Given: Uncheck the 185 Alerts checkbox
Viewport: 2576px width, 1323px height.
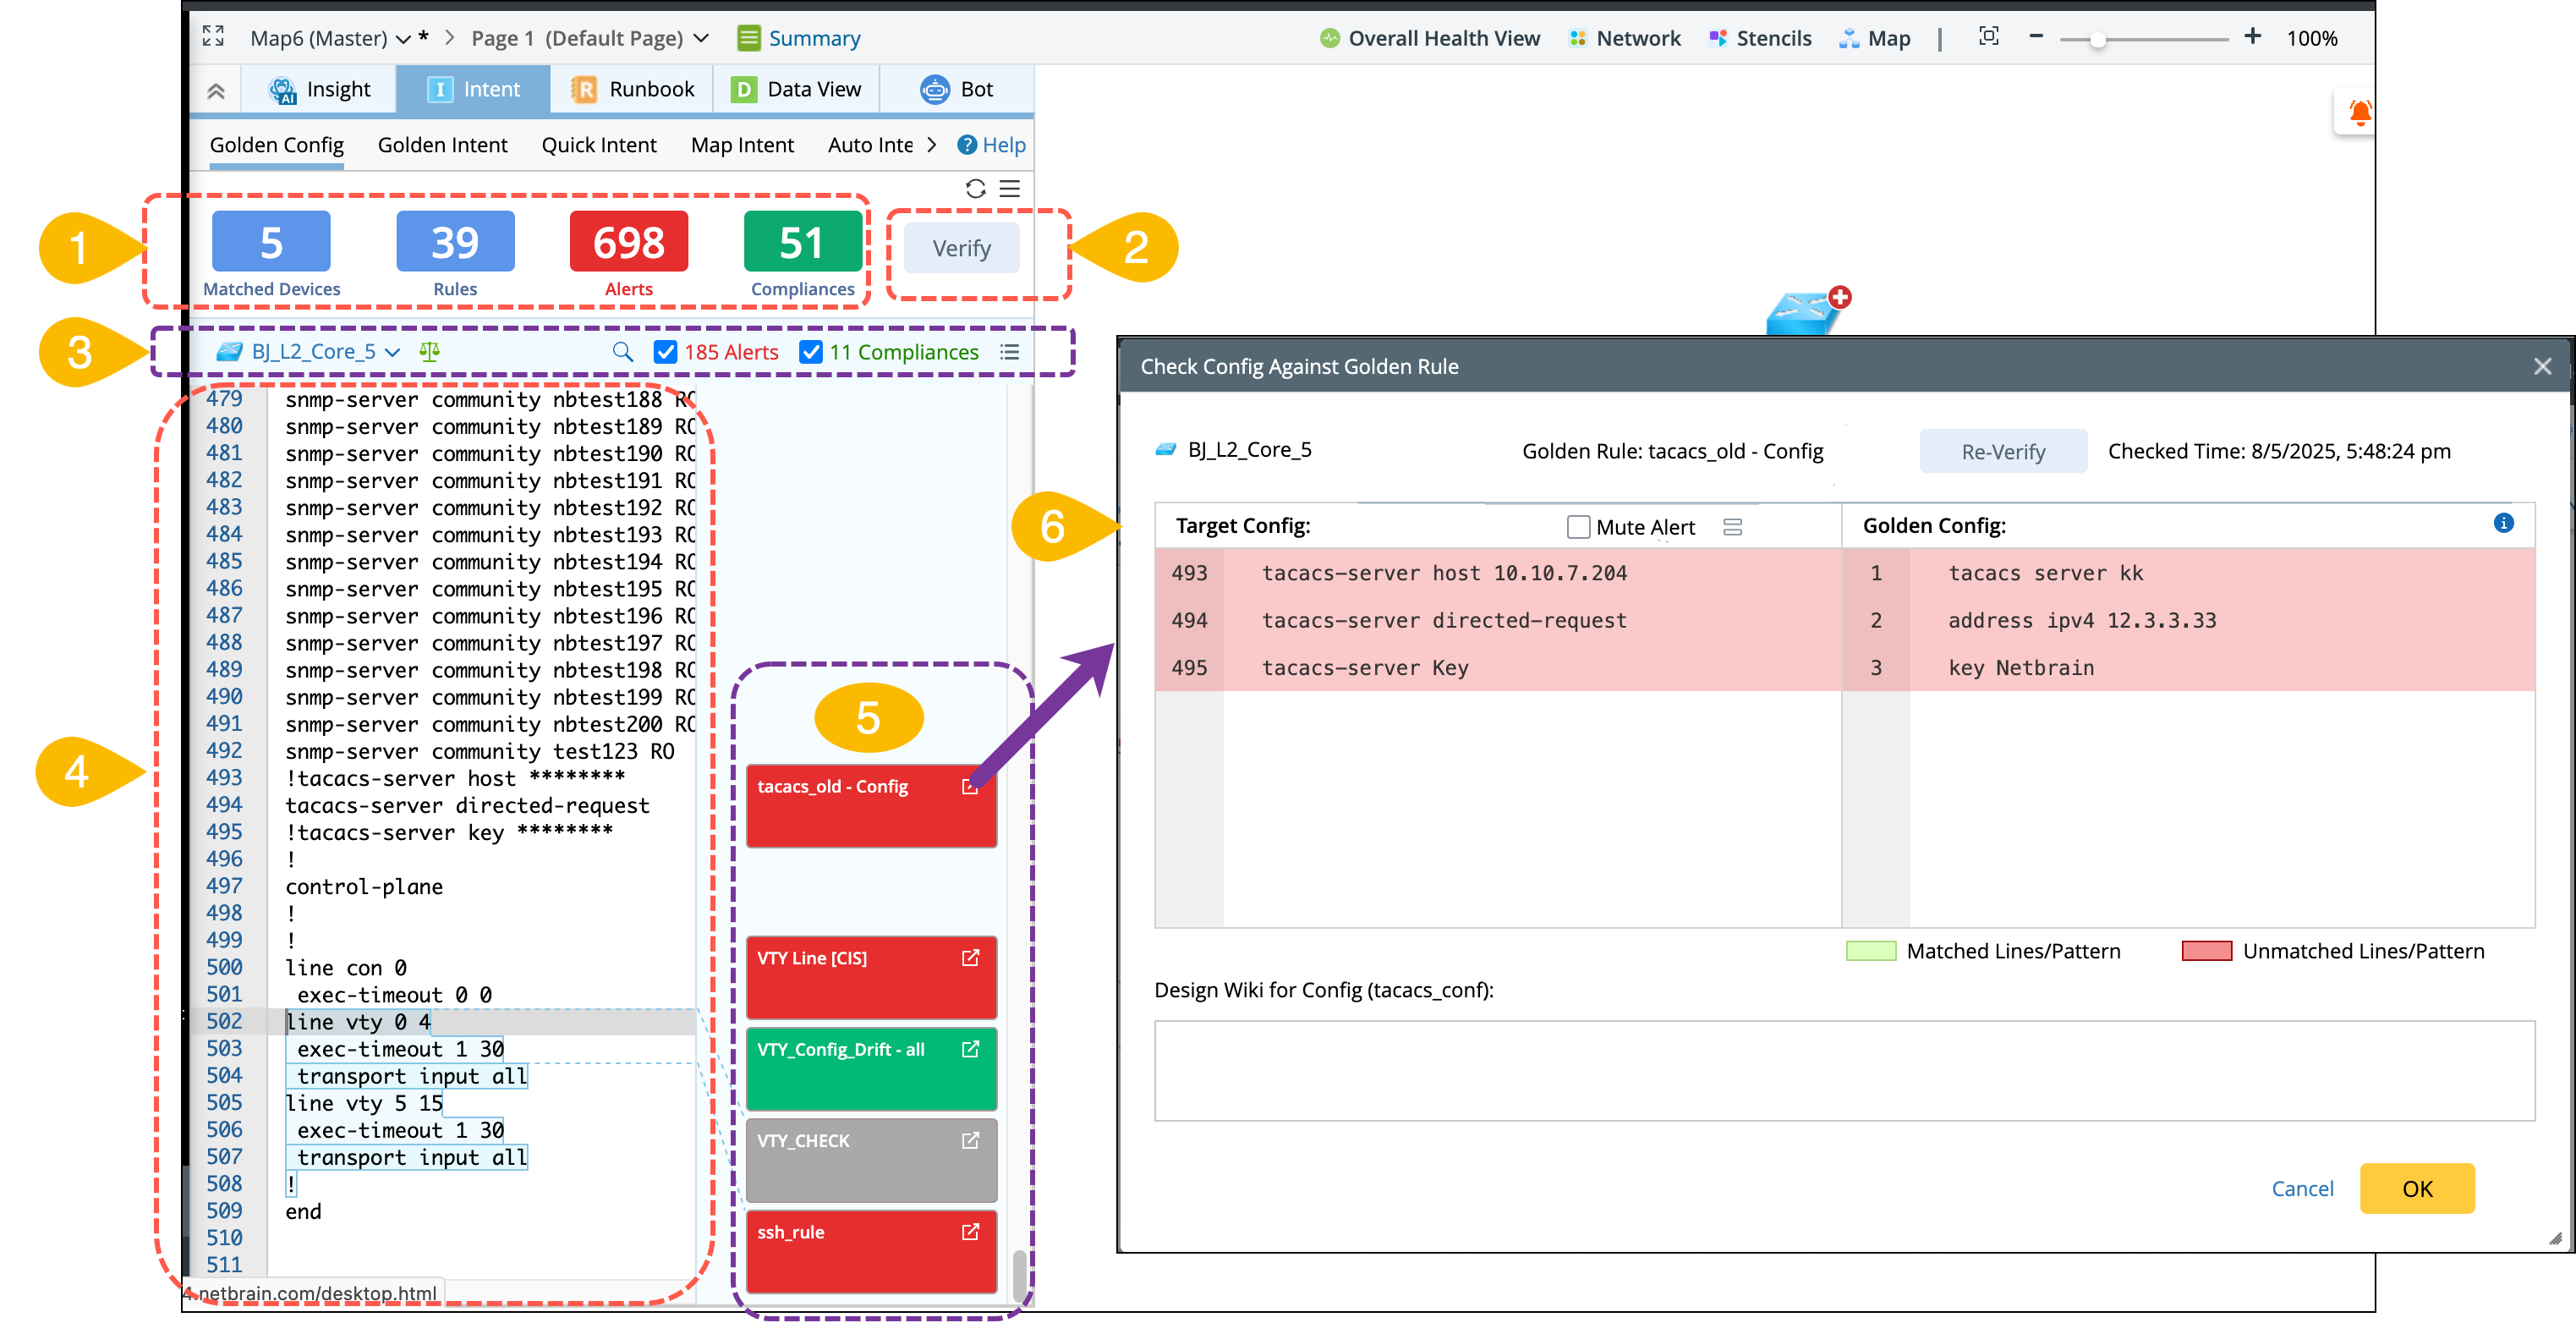Looking at the screenshot, I should click(x=665, y=352).
